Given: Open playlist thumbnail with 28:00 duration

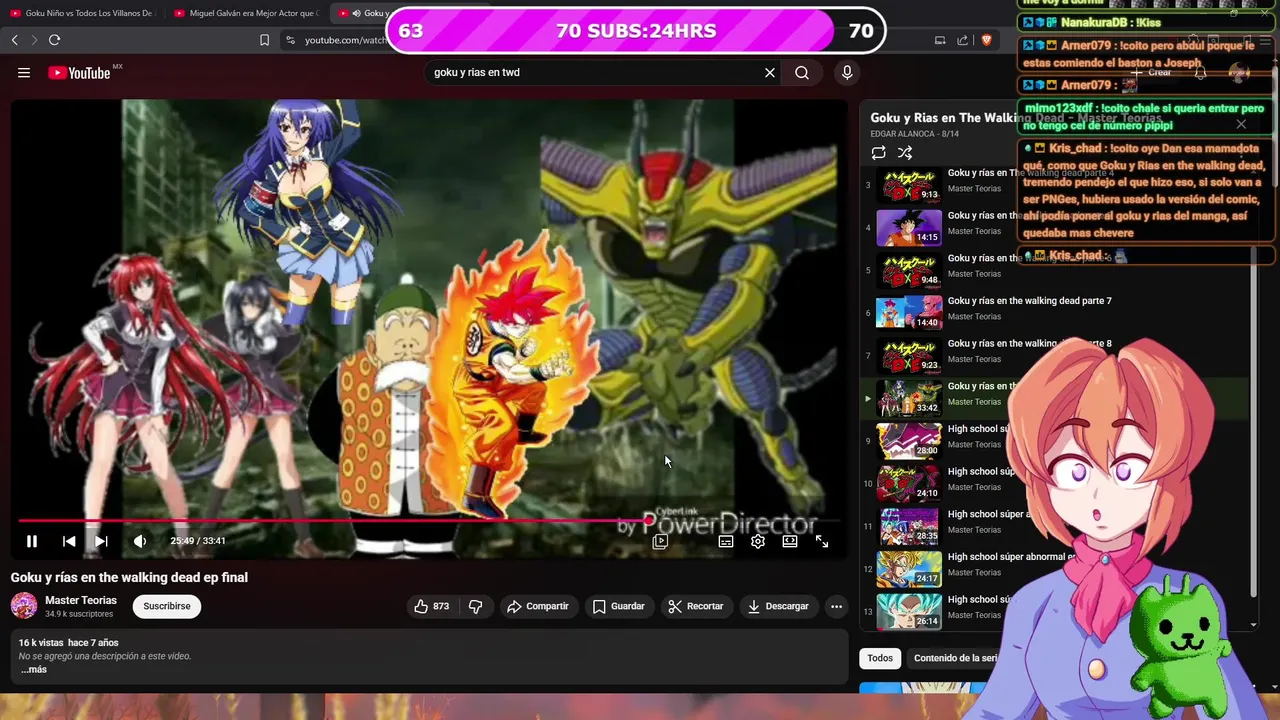Looking at the screenshot, I should (909, 441).
